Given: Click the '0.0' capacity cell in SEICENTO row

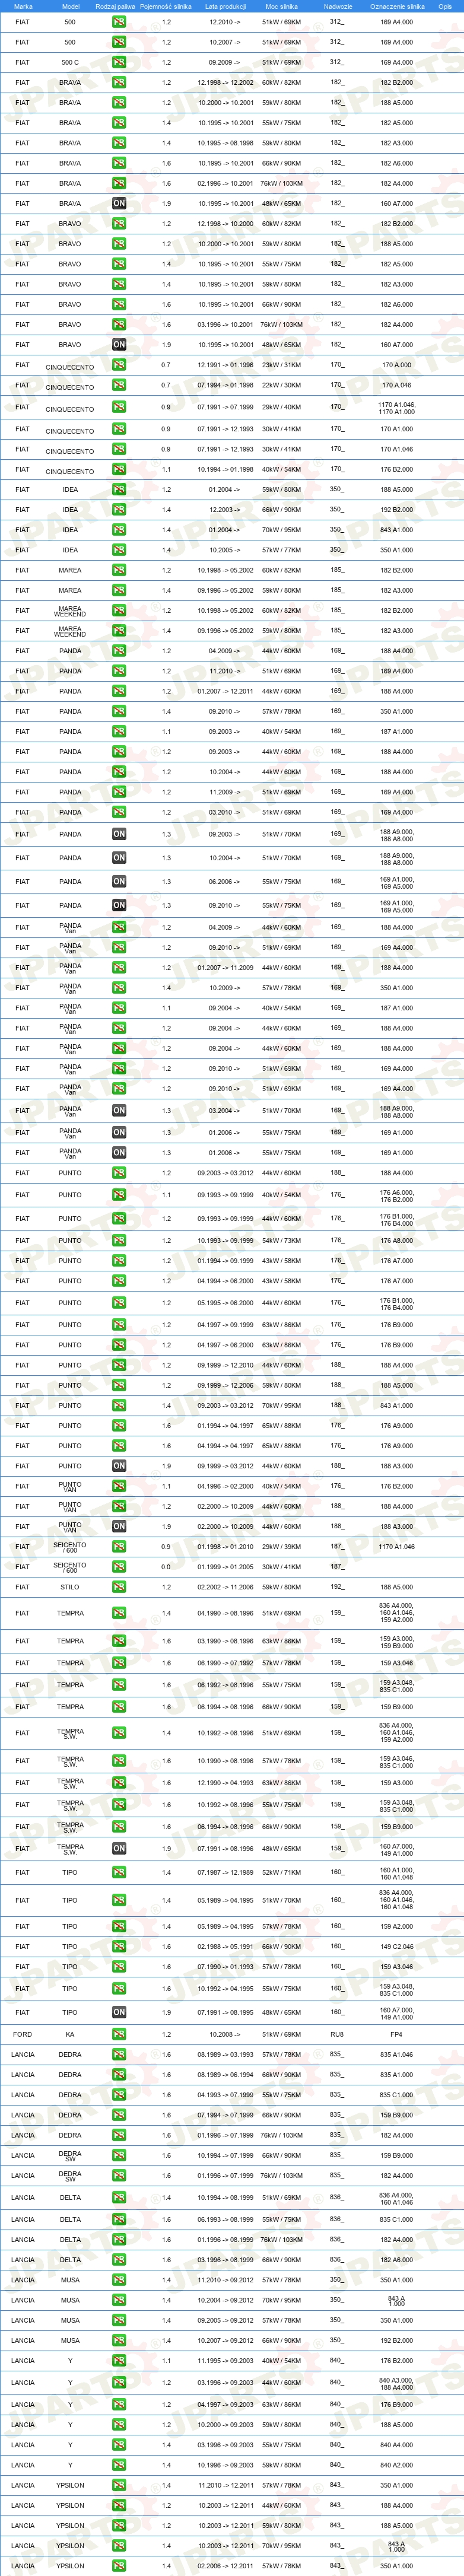Looking at the screenshot, I should pyautogui.click(x=166, y=1567).
